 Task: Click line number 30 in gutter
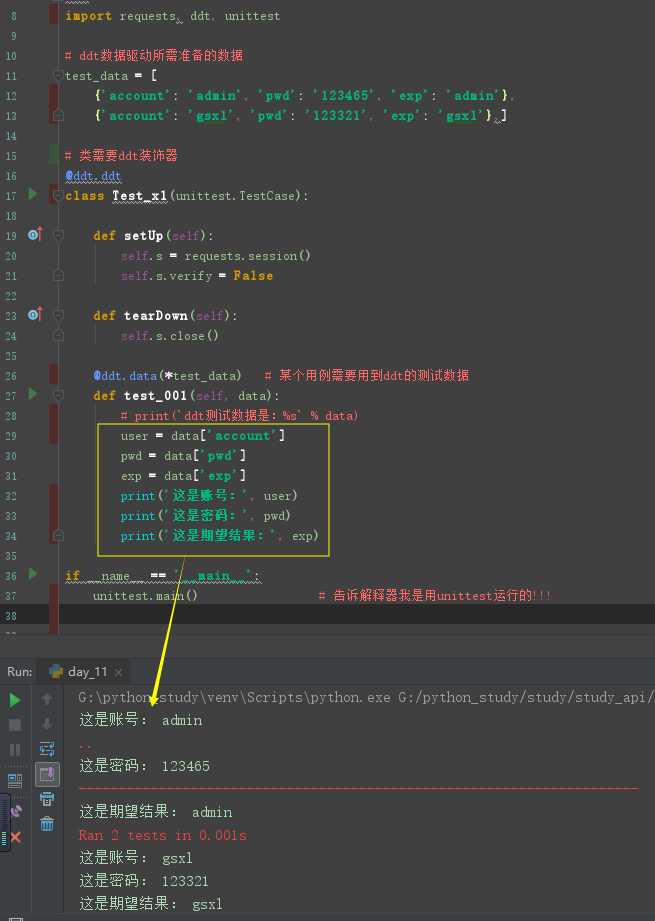click(11, 456)
